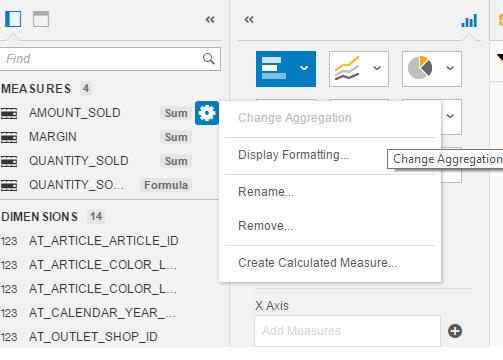Choose Remove... in the context menu
The height and width of the screenshot is (360, 503).
265,226
